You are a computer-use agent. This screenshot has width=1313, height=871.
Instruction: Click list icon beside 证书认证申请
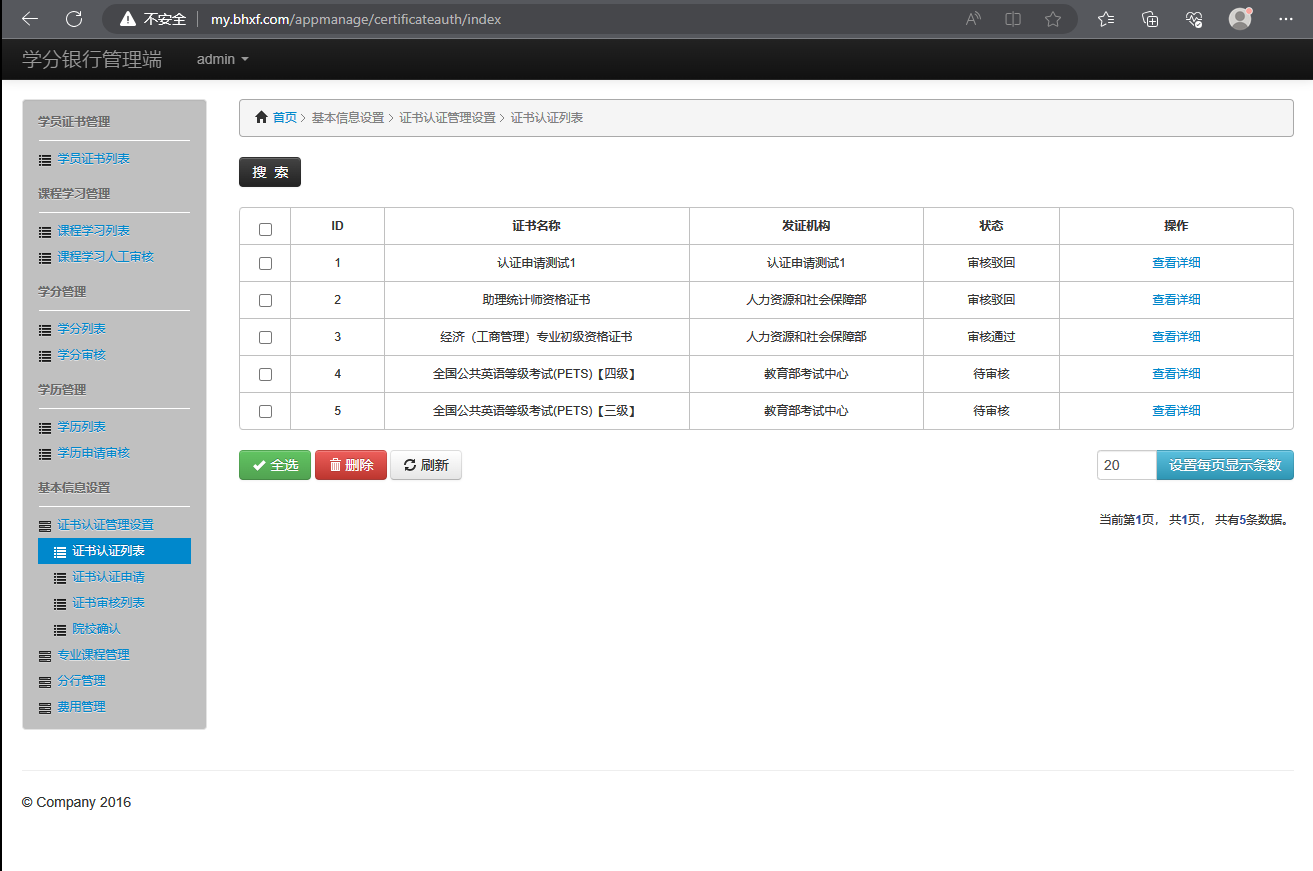coord(60,578)
